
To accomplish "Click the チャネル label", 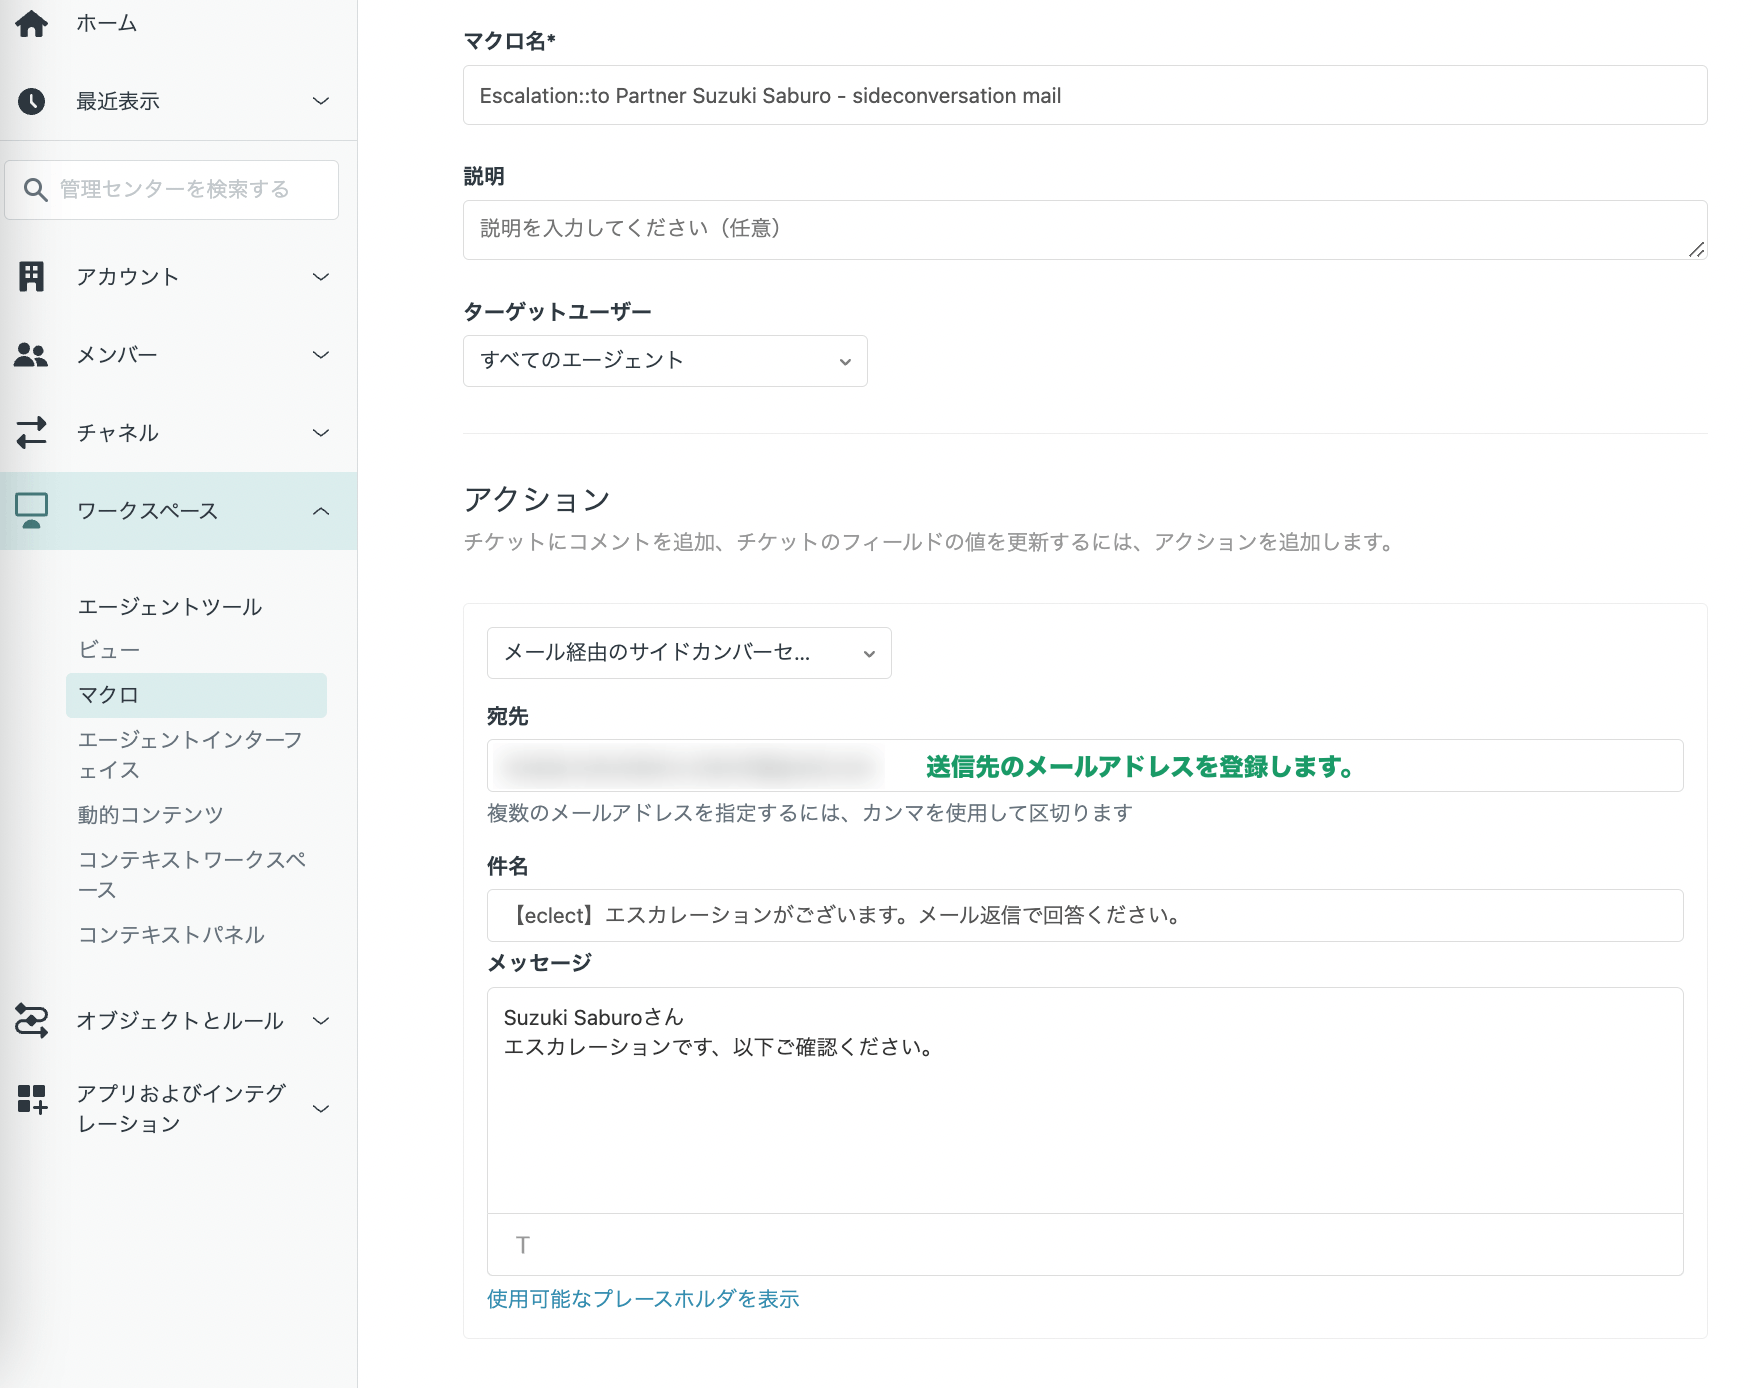I will [x=117, y=433].
